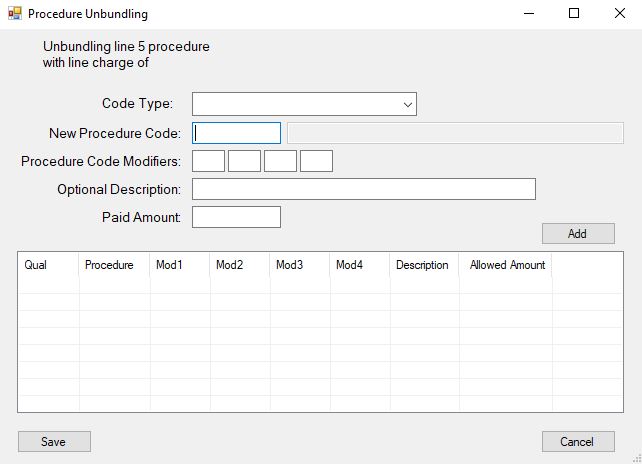642x464 pixels.
Task: Open the Code Type dropdown
Action: pyautogui.click(x=304, y=104)
